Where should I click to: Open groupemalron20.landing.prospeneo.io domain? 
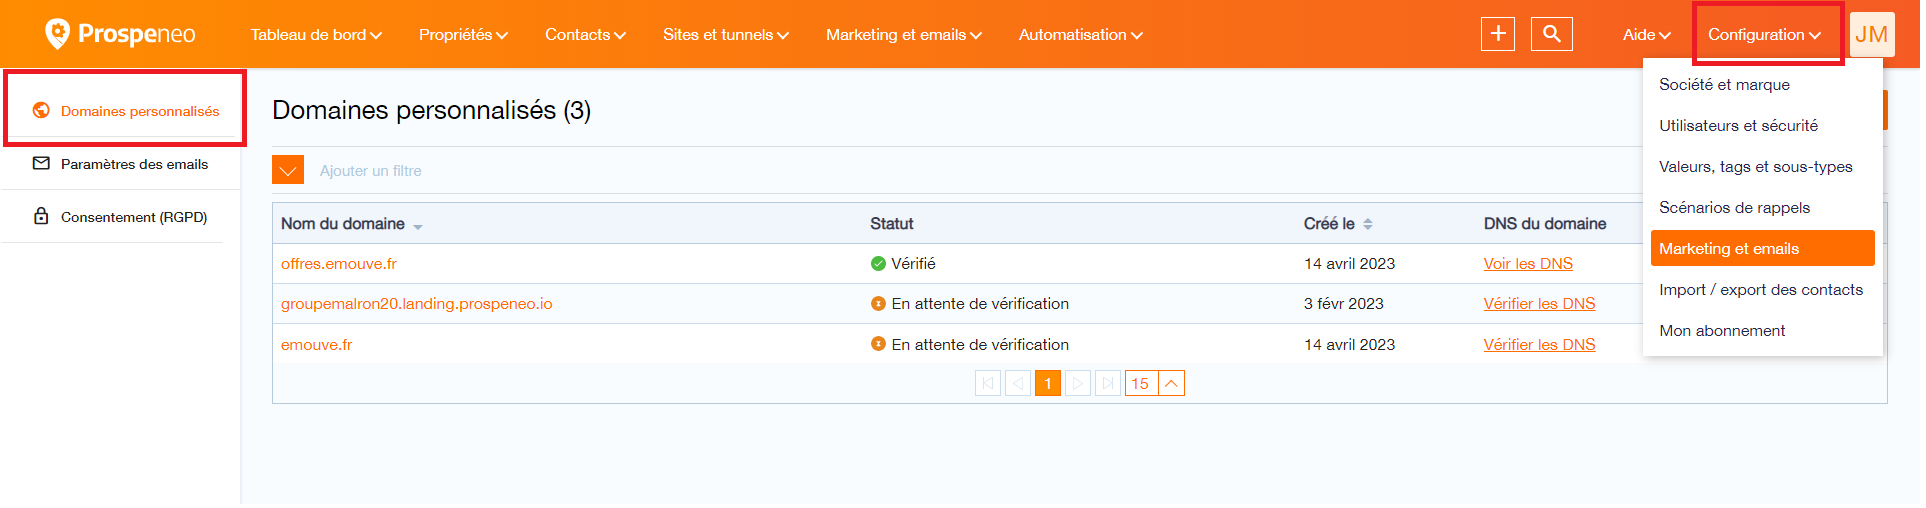[416, 304]
